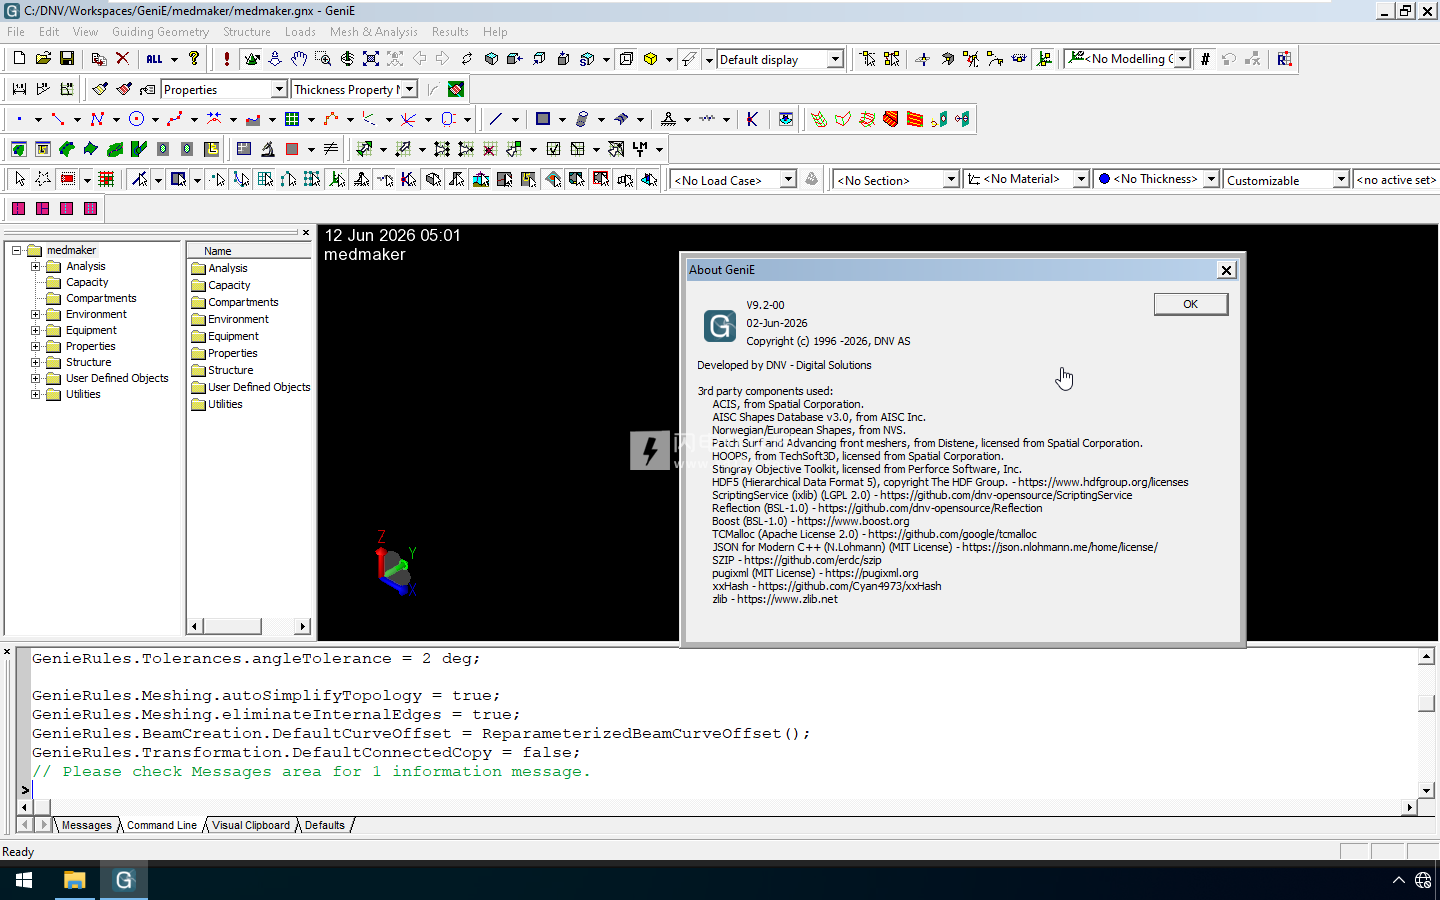
Task: Click the paintbrush icon beside the Properties dropdown
Action: (x=100, y=89)
